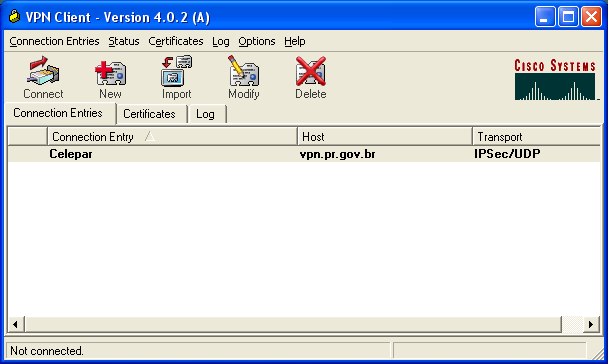The image size is (608, 364).
Task: Click scrollbar left arrow
Action: pyautogui.click(x=16, y=324)
